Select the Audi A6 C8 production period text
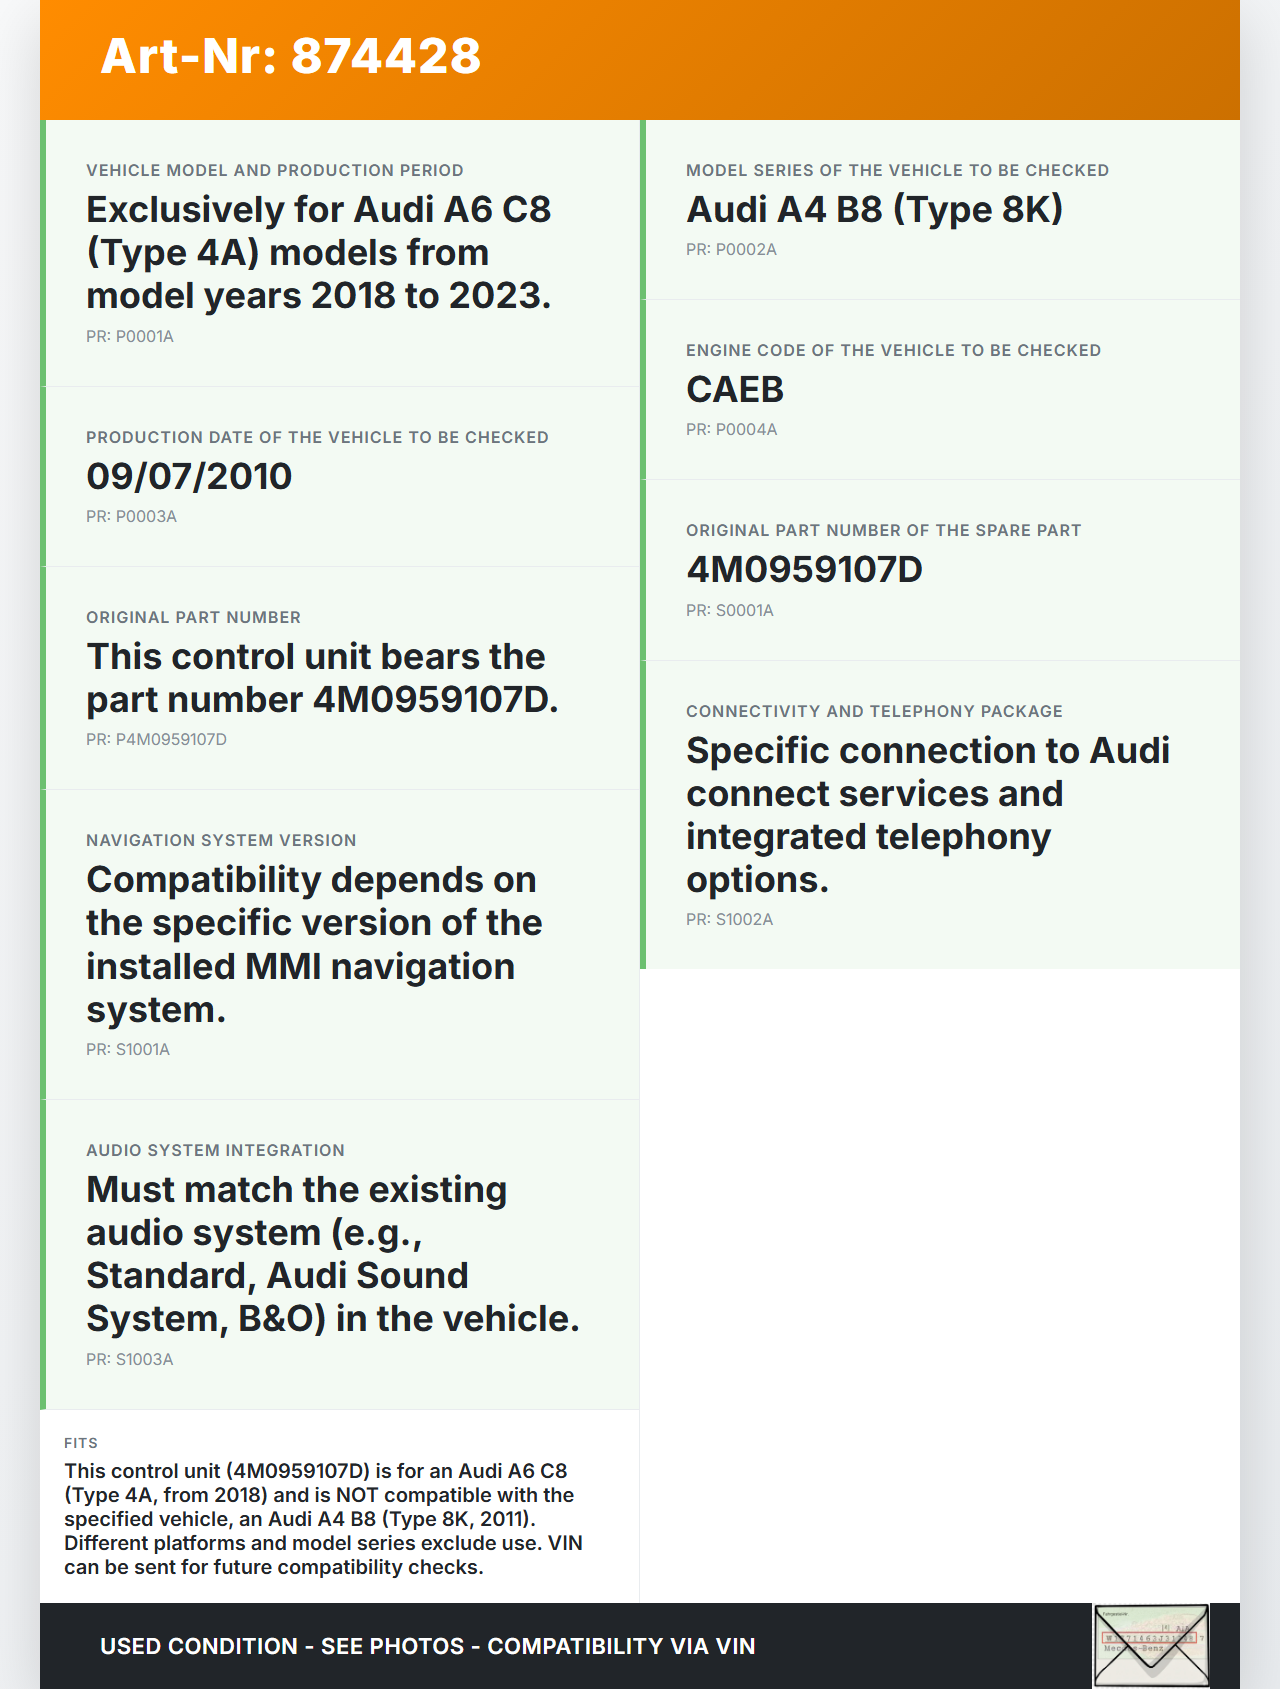This screenshot has width=1280, height=1689. [318, 252]
